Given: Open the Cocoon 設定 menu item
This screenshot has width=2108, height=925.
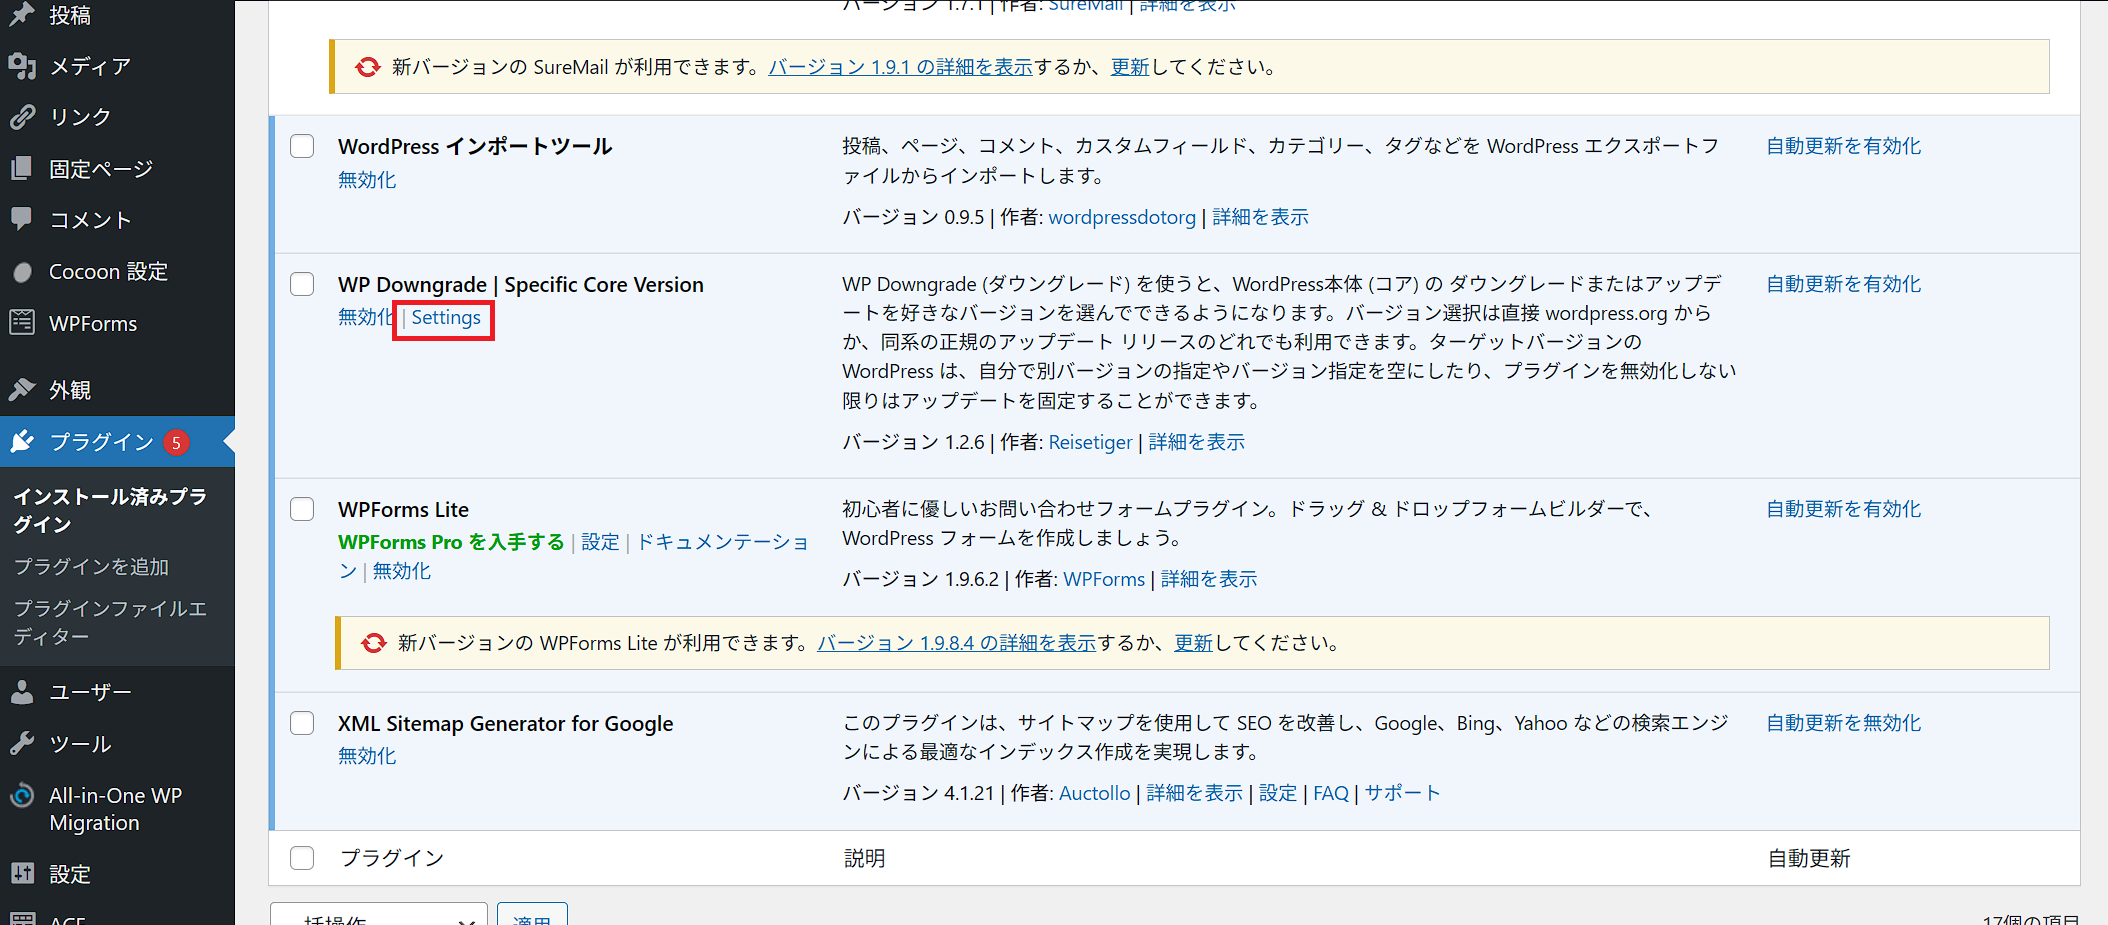Looking at the screenshot, I should [x=108, y=272].
